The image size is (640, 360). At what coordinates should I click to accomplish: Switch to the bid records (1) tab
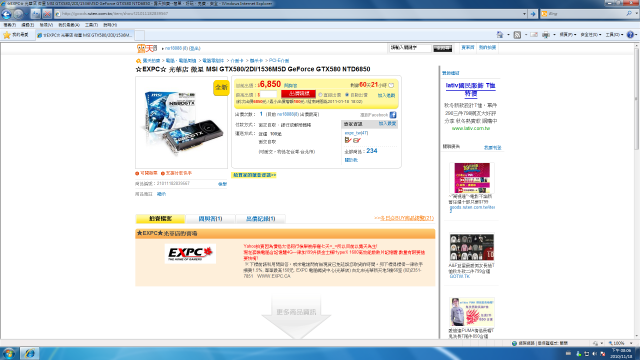(260, 219)
